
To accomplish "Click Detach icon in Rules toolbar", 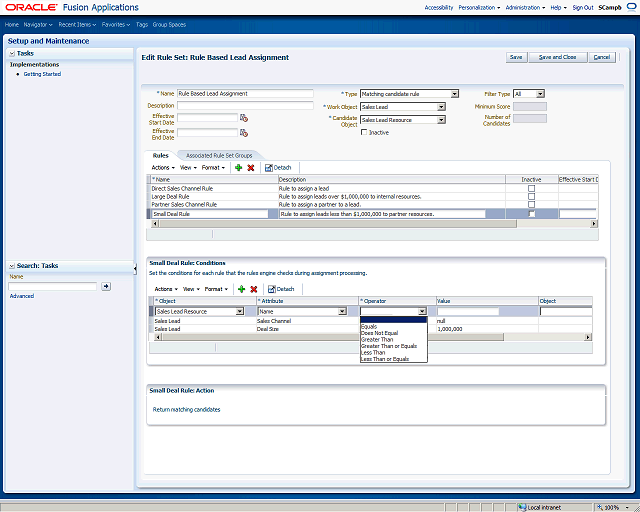I will click(269, 167).
